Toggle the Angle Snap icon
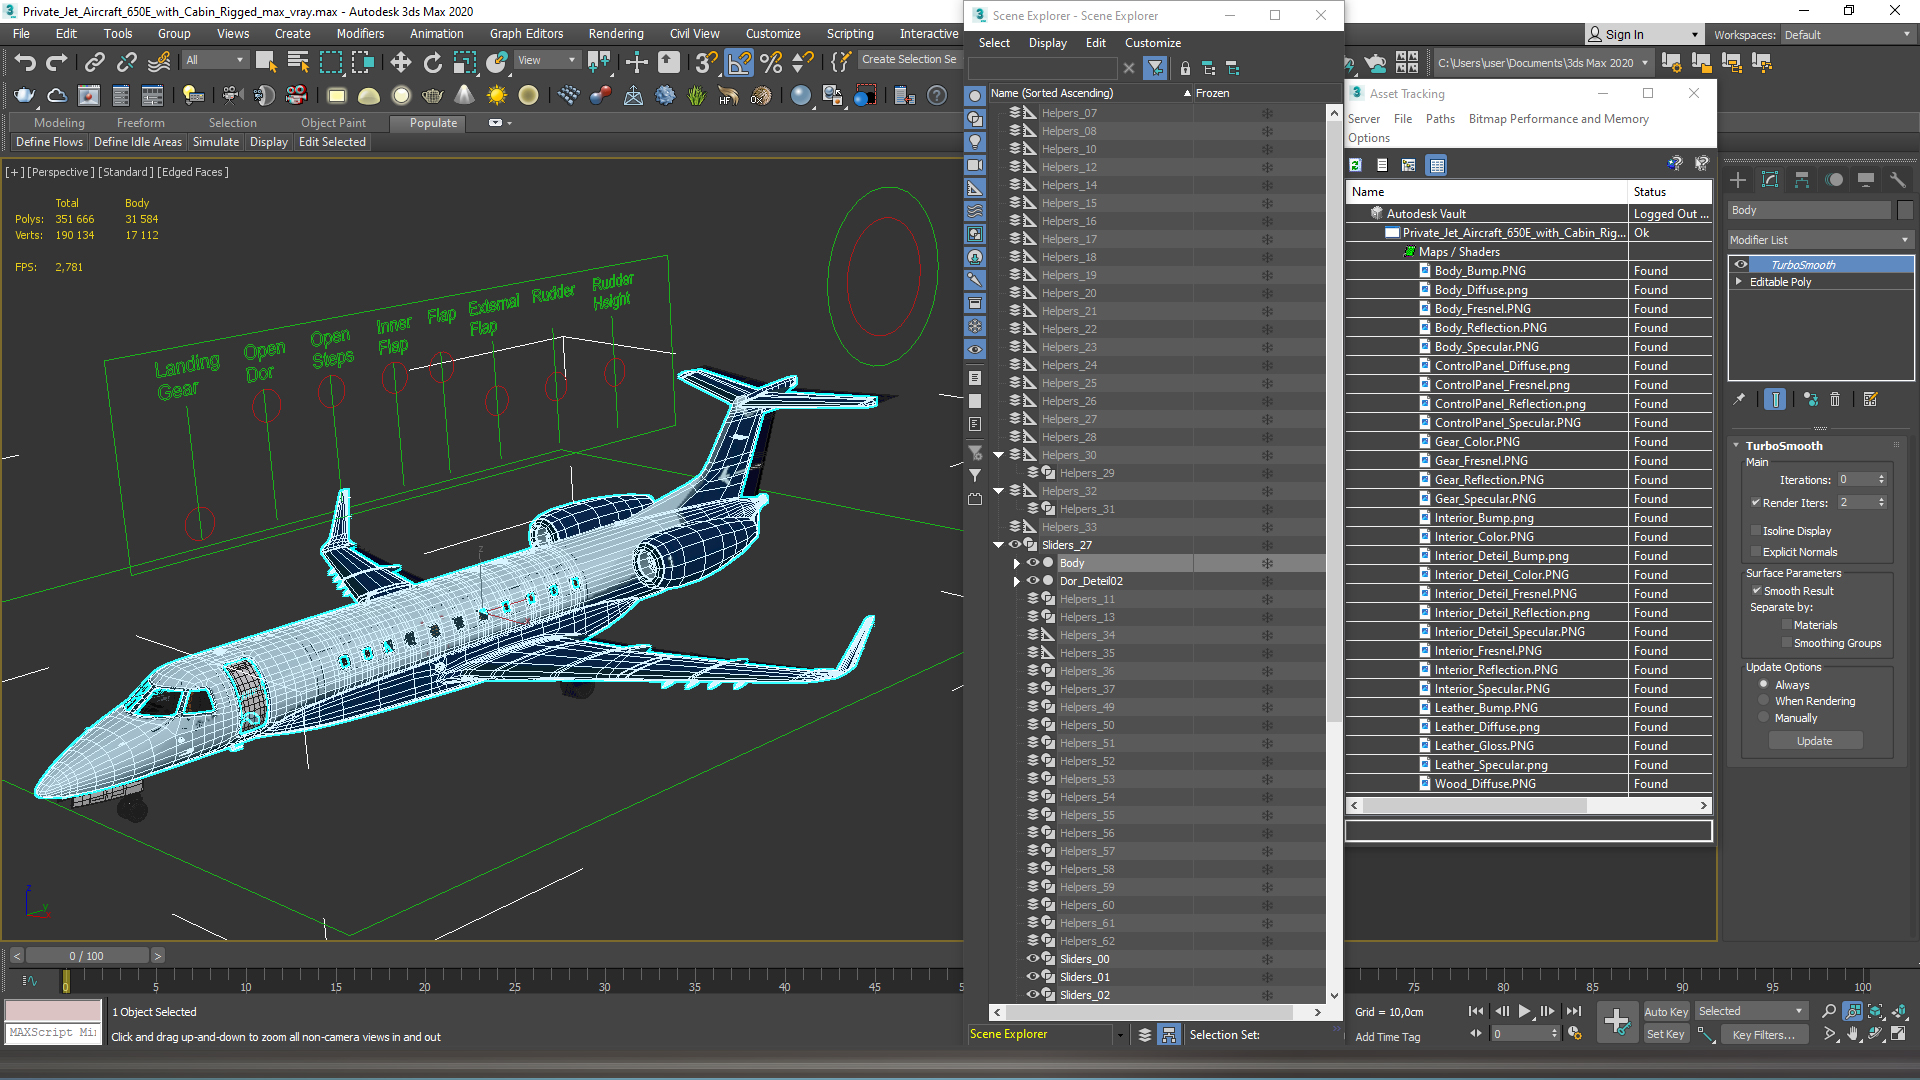Image resolution: width=1920 pixels, height=1080 pixels. [739, 62]
